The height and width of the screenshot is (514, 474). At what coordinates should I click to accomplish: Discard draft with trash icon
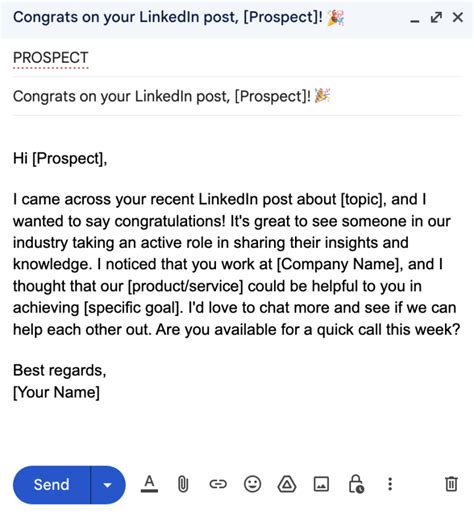coord(451,484)
